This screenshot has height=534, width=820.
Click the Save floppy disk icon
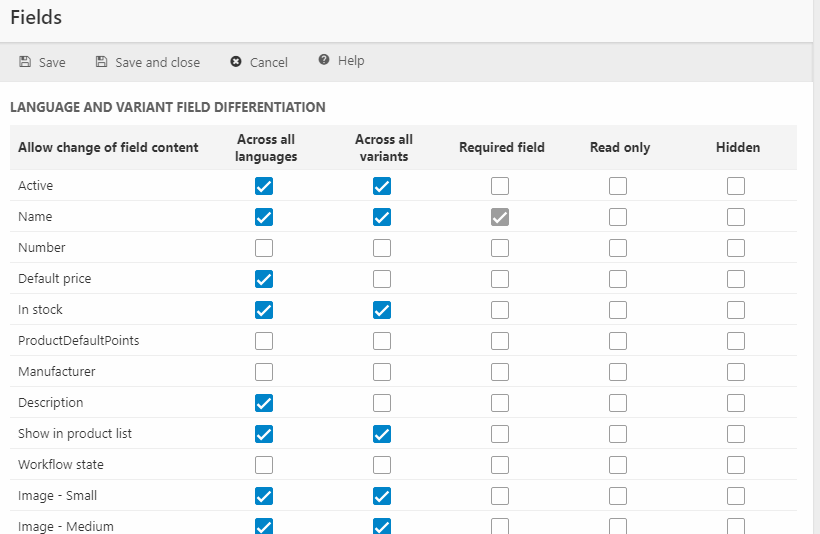(25, 62)
